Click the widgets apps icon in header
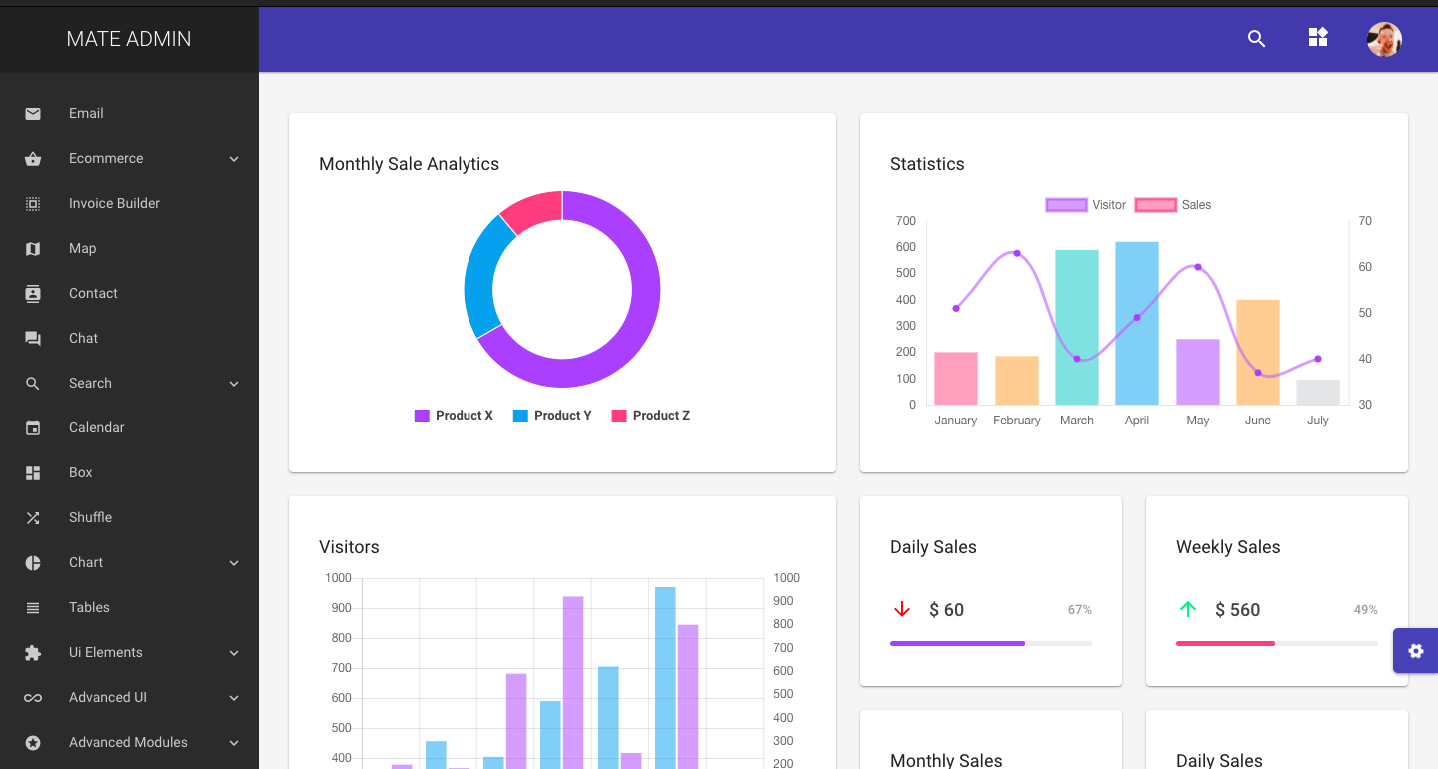Image resolution: width=1438 pixels, height=769 pixels. coord(1318,38)
